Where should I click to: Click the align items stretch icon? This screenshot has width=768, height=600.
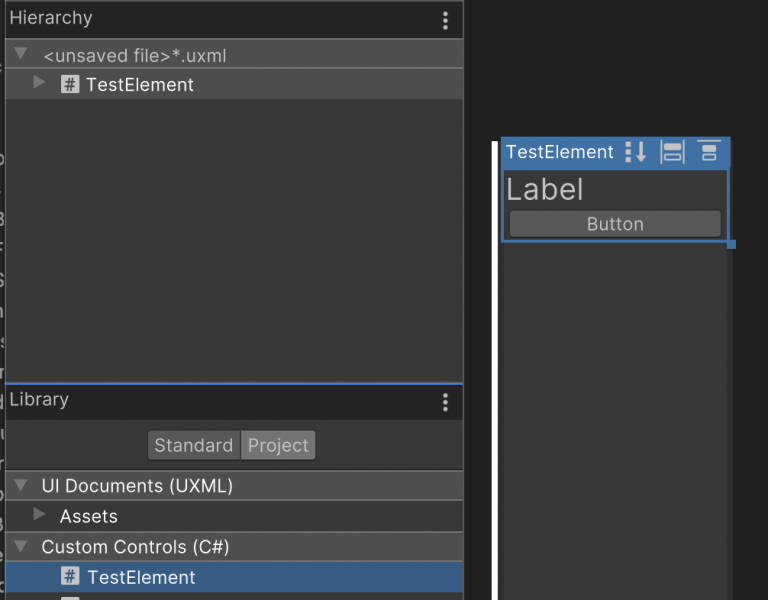672,152
